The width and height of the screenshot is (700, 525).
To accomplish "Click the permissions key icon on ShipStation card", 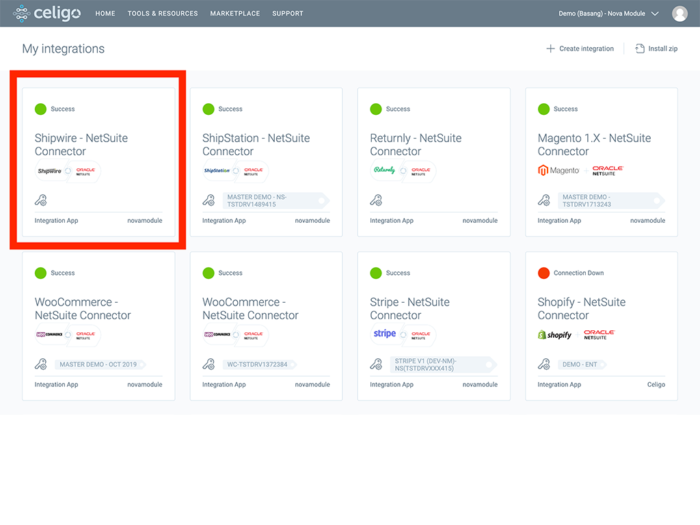I will tap(208, 200).
